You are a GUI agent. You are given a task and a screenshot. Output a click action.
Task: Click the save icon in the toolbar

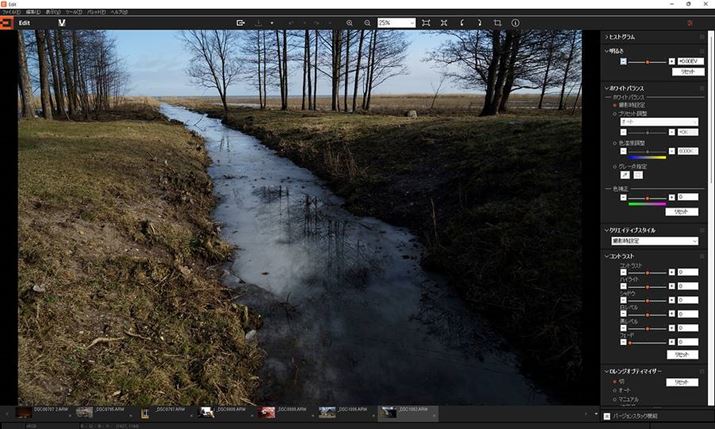[259, 23]
